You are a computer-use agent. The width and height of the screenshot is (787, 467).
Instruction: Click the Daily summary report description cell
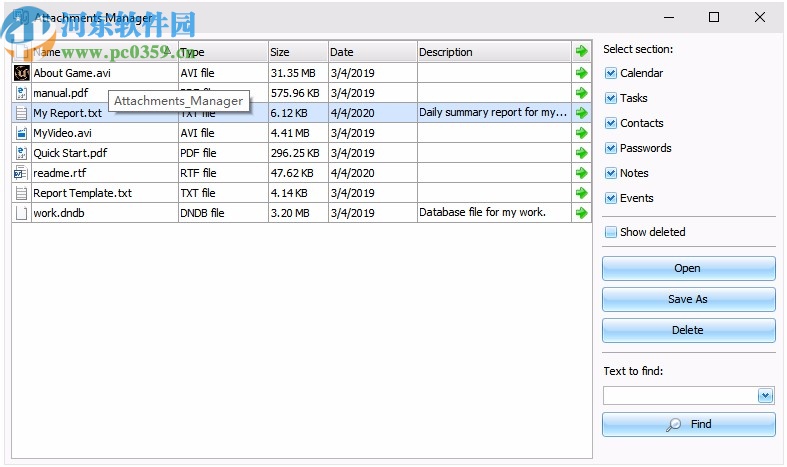click(494, 112)
